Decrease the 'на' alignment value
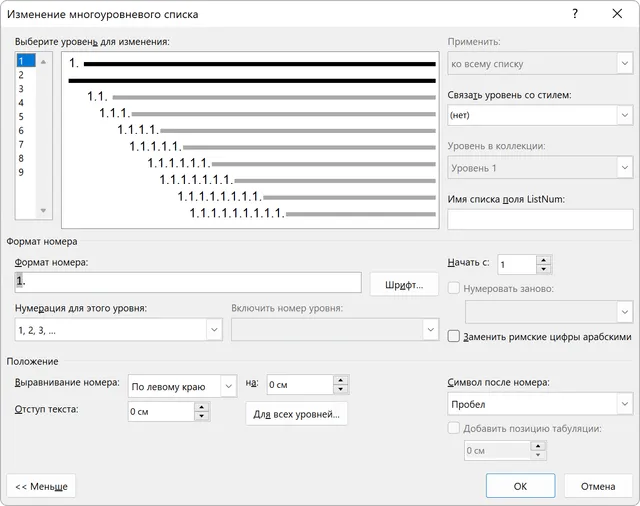Screen dimensions: 640x506 point(340,389)
